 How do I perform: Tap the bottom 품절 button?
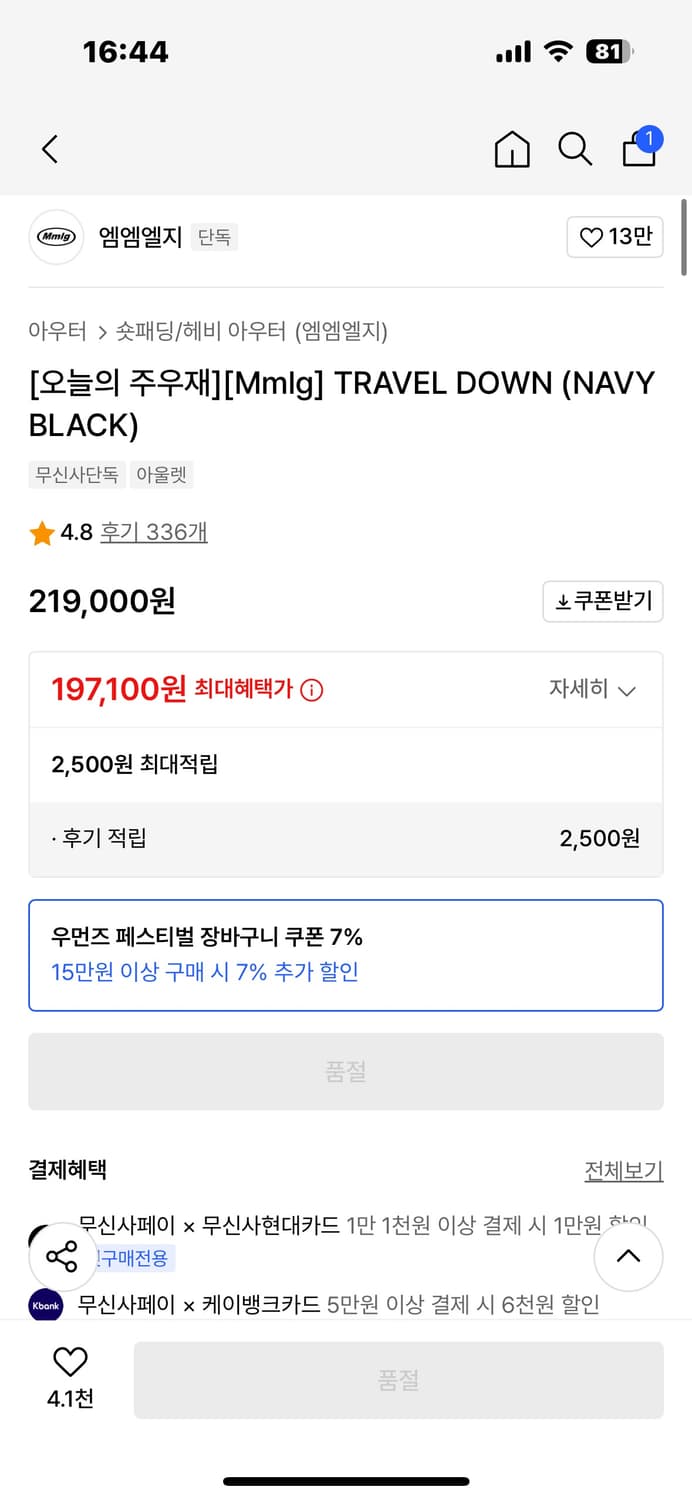pyautogui.click(x=398, y=1380)
